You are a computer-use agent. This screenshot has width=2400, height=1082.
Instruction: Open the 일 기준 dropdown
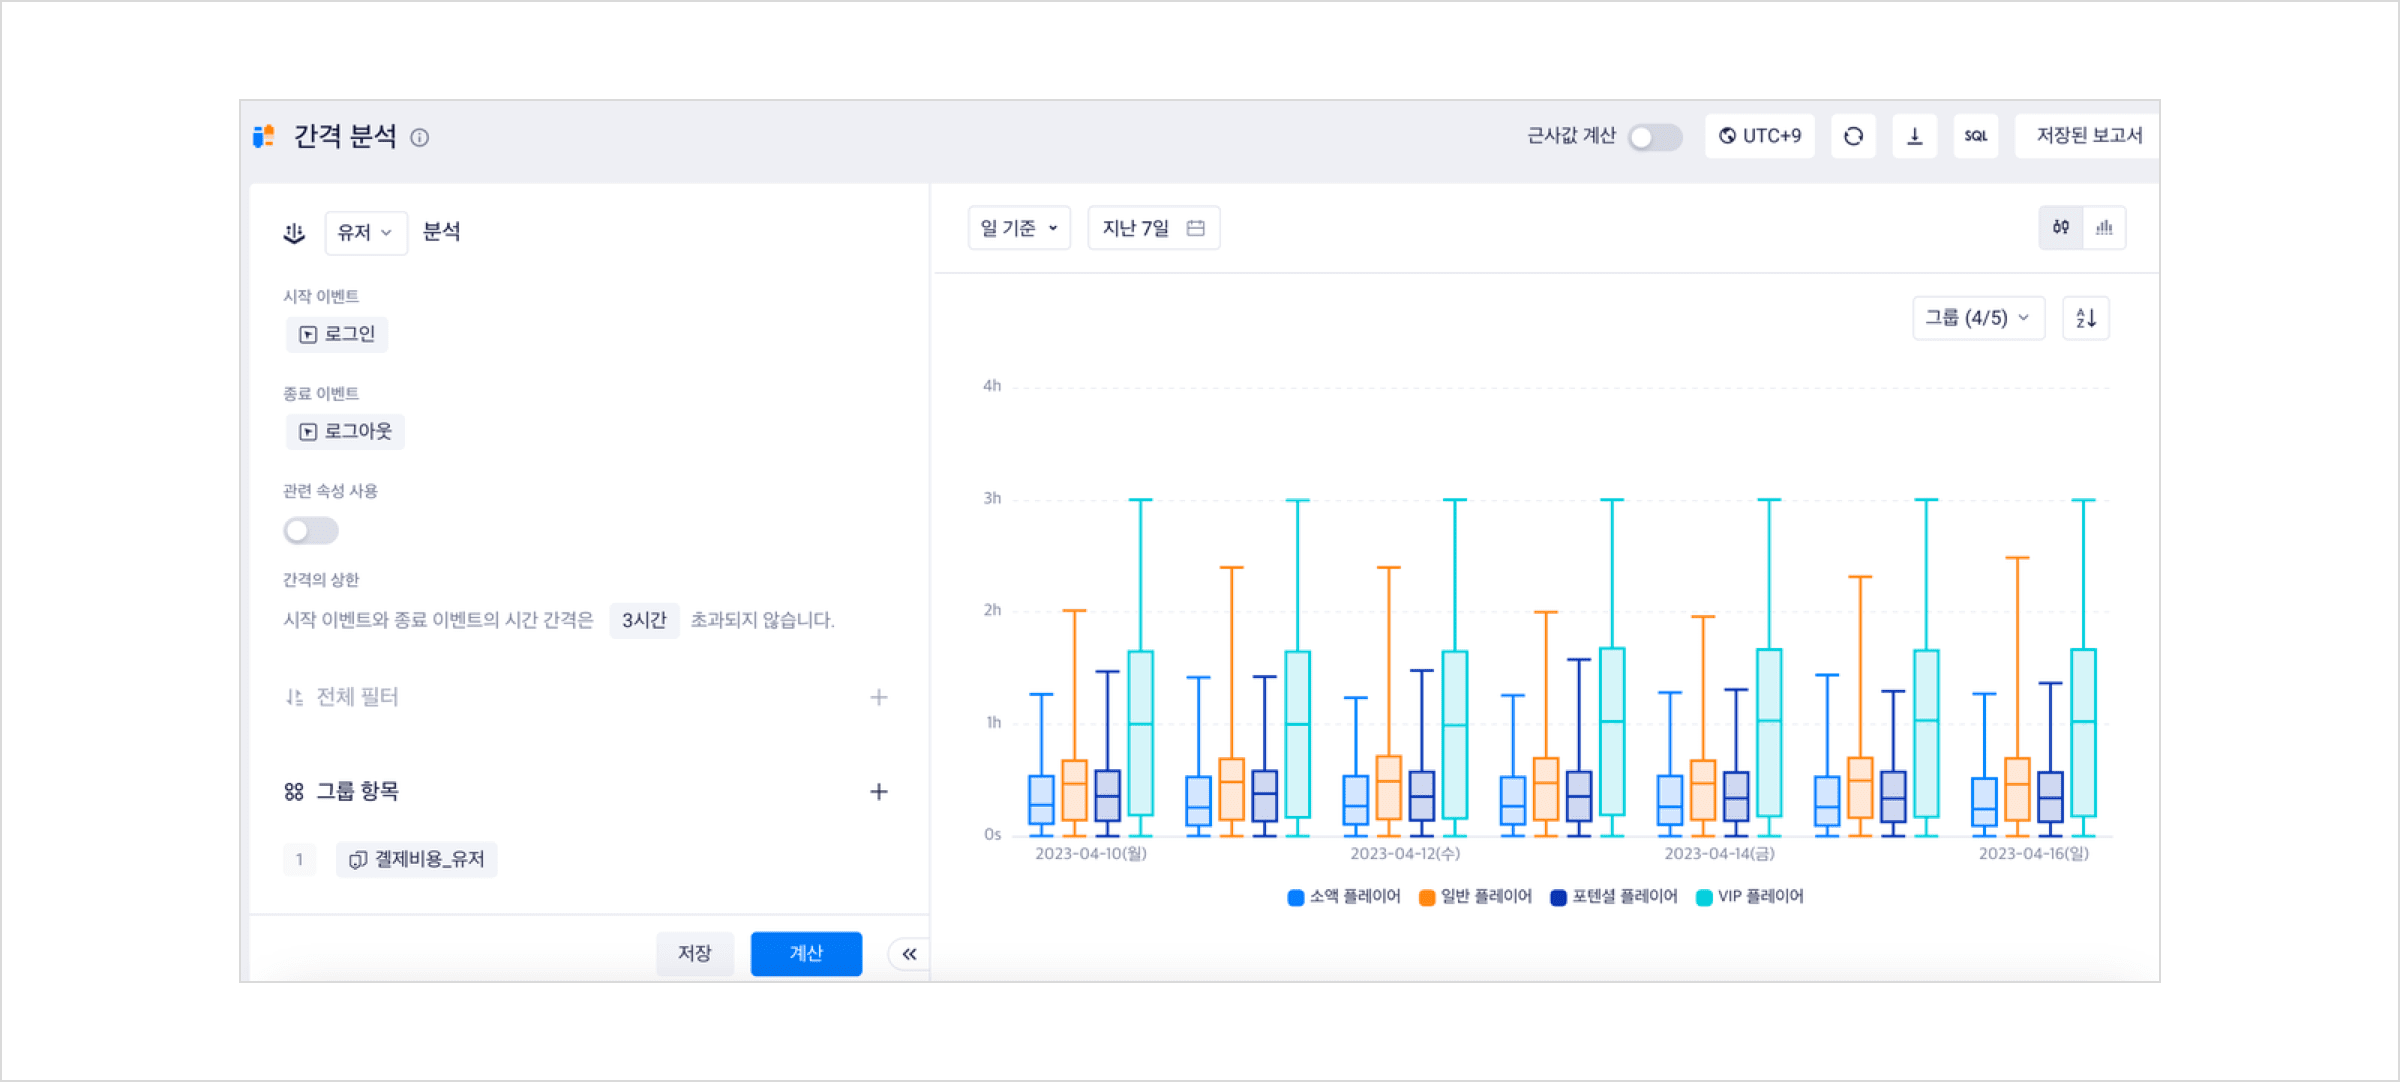click(1018, 228)
